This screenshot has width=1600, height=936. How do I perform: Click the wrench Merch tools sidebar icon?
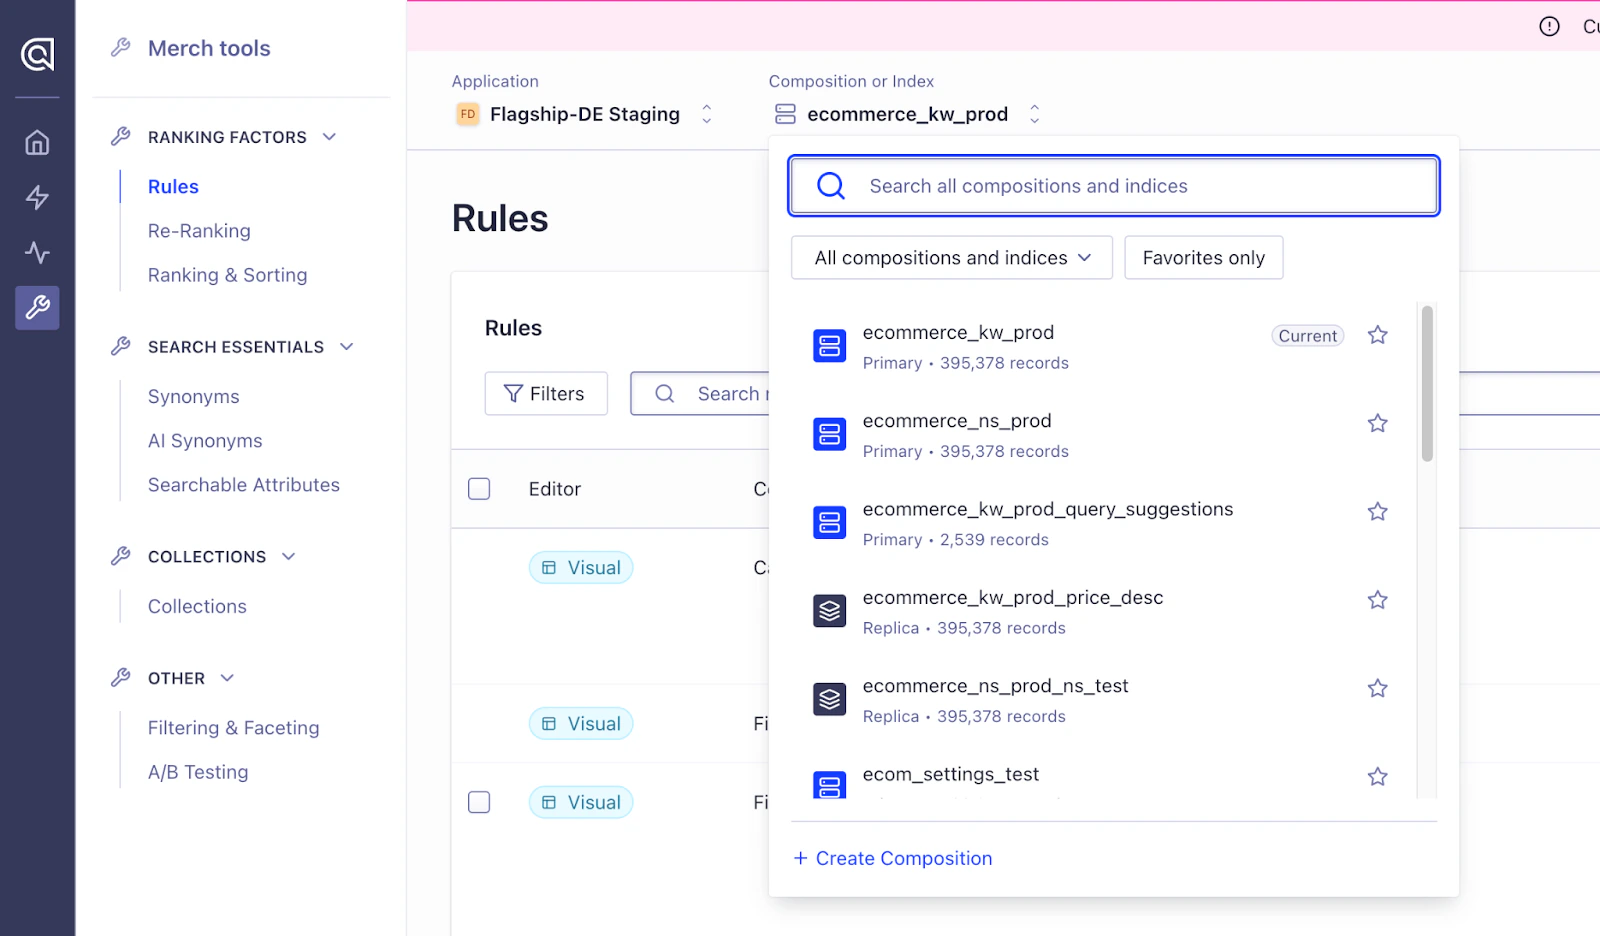36,308
